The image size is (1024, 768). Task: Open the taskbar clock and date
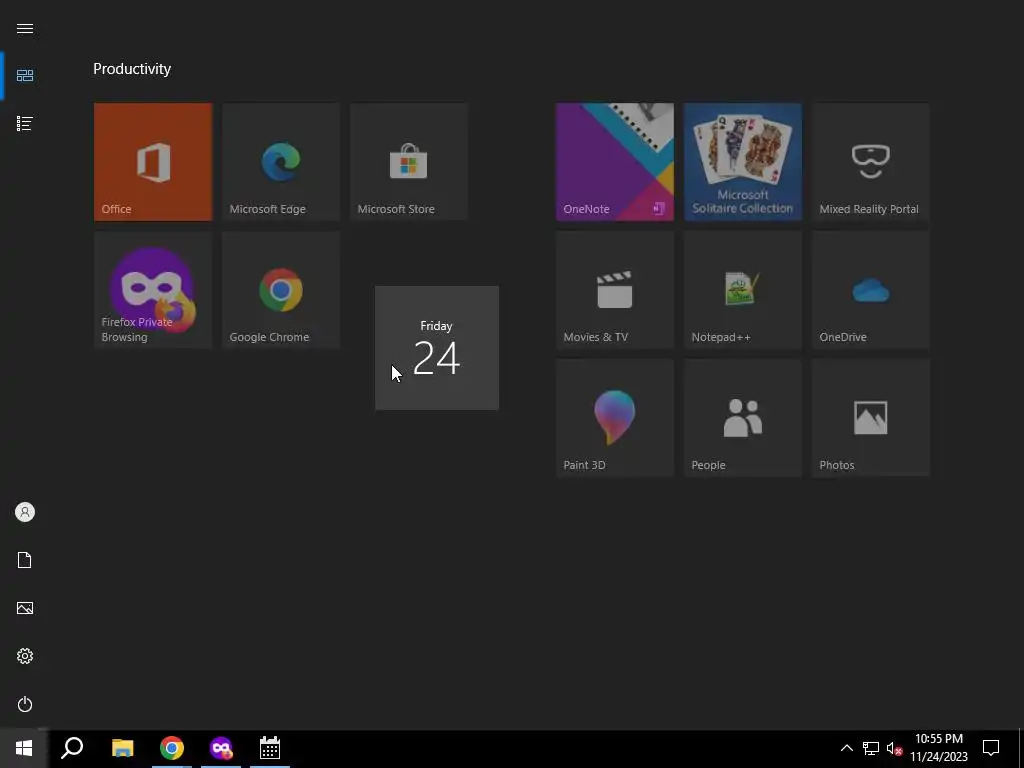938,748
